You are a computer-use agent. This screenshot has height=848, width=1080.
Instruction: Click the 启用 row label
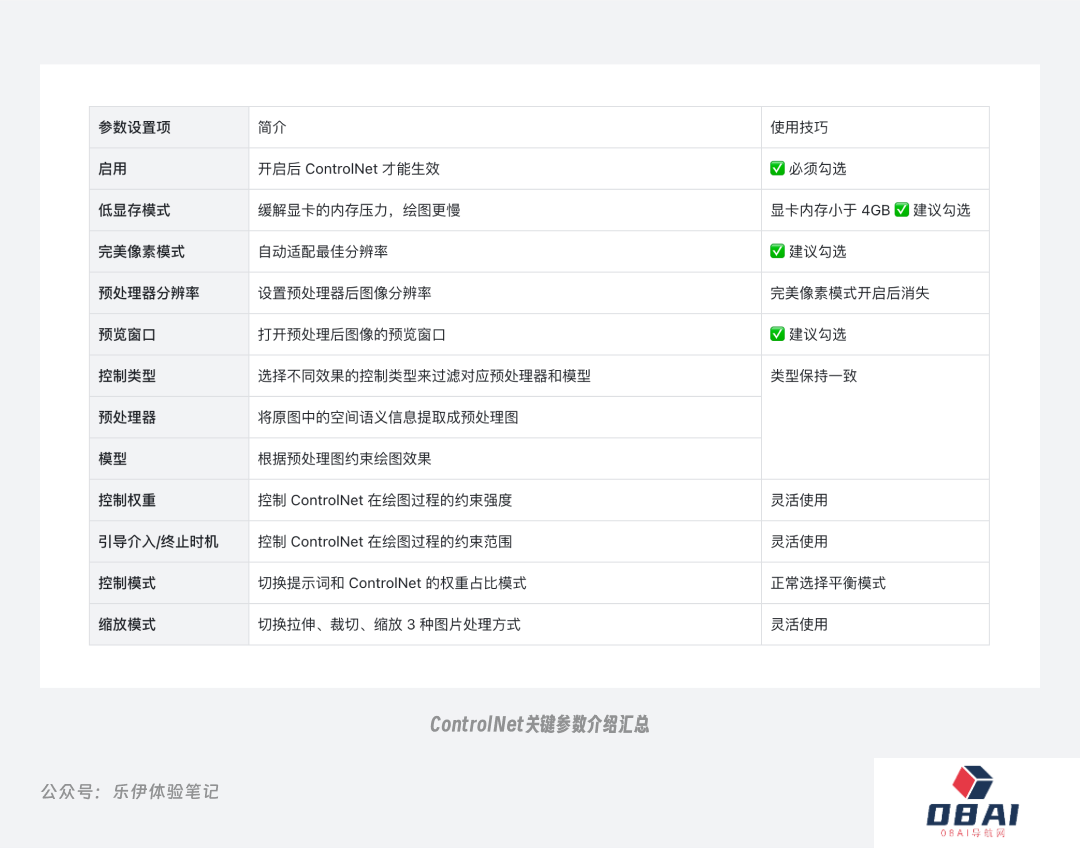112,169
